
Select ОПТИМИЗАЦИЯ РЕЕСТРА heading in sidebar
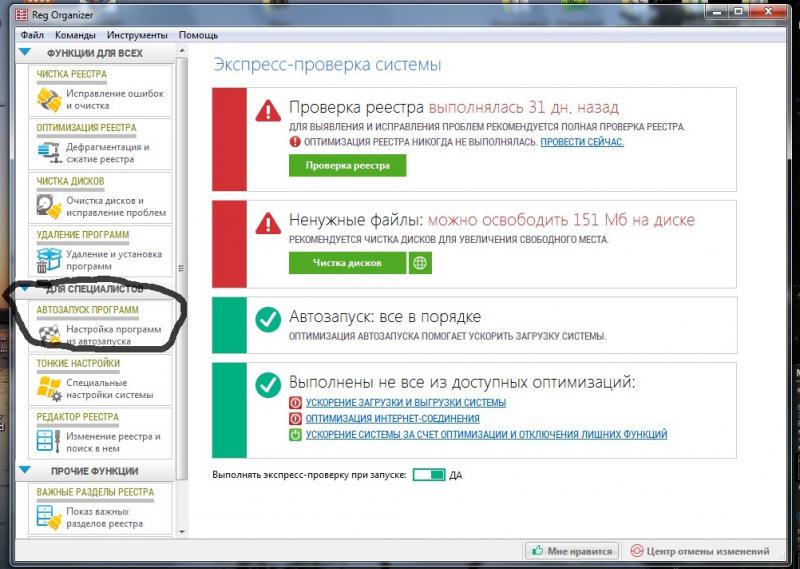86,128
